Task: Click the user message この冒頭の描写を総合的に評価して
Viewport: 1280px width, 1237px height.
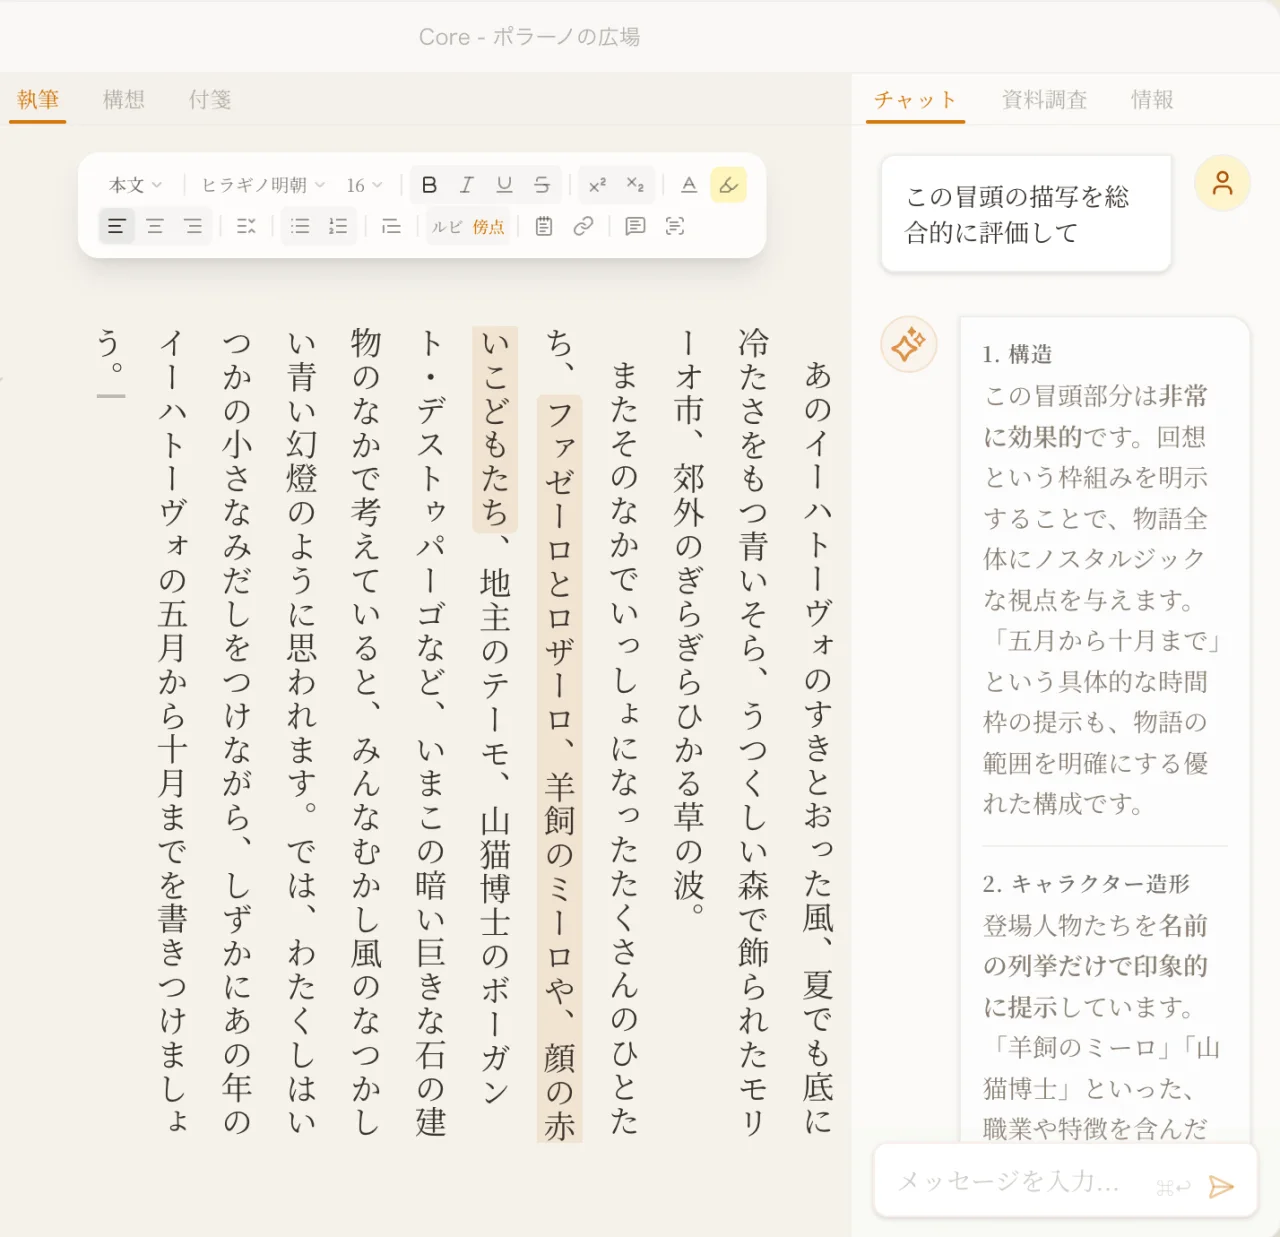Action: [1026, 214]
